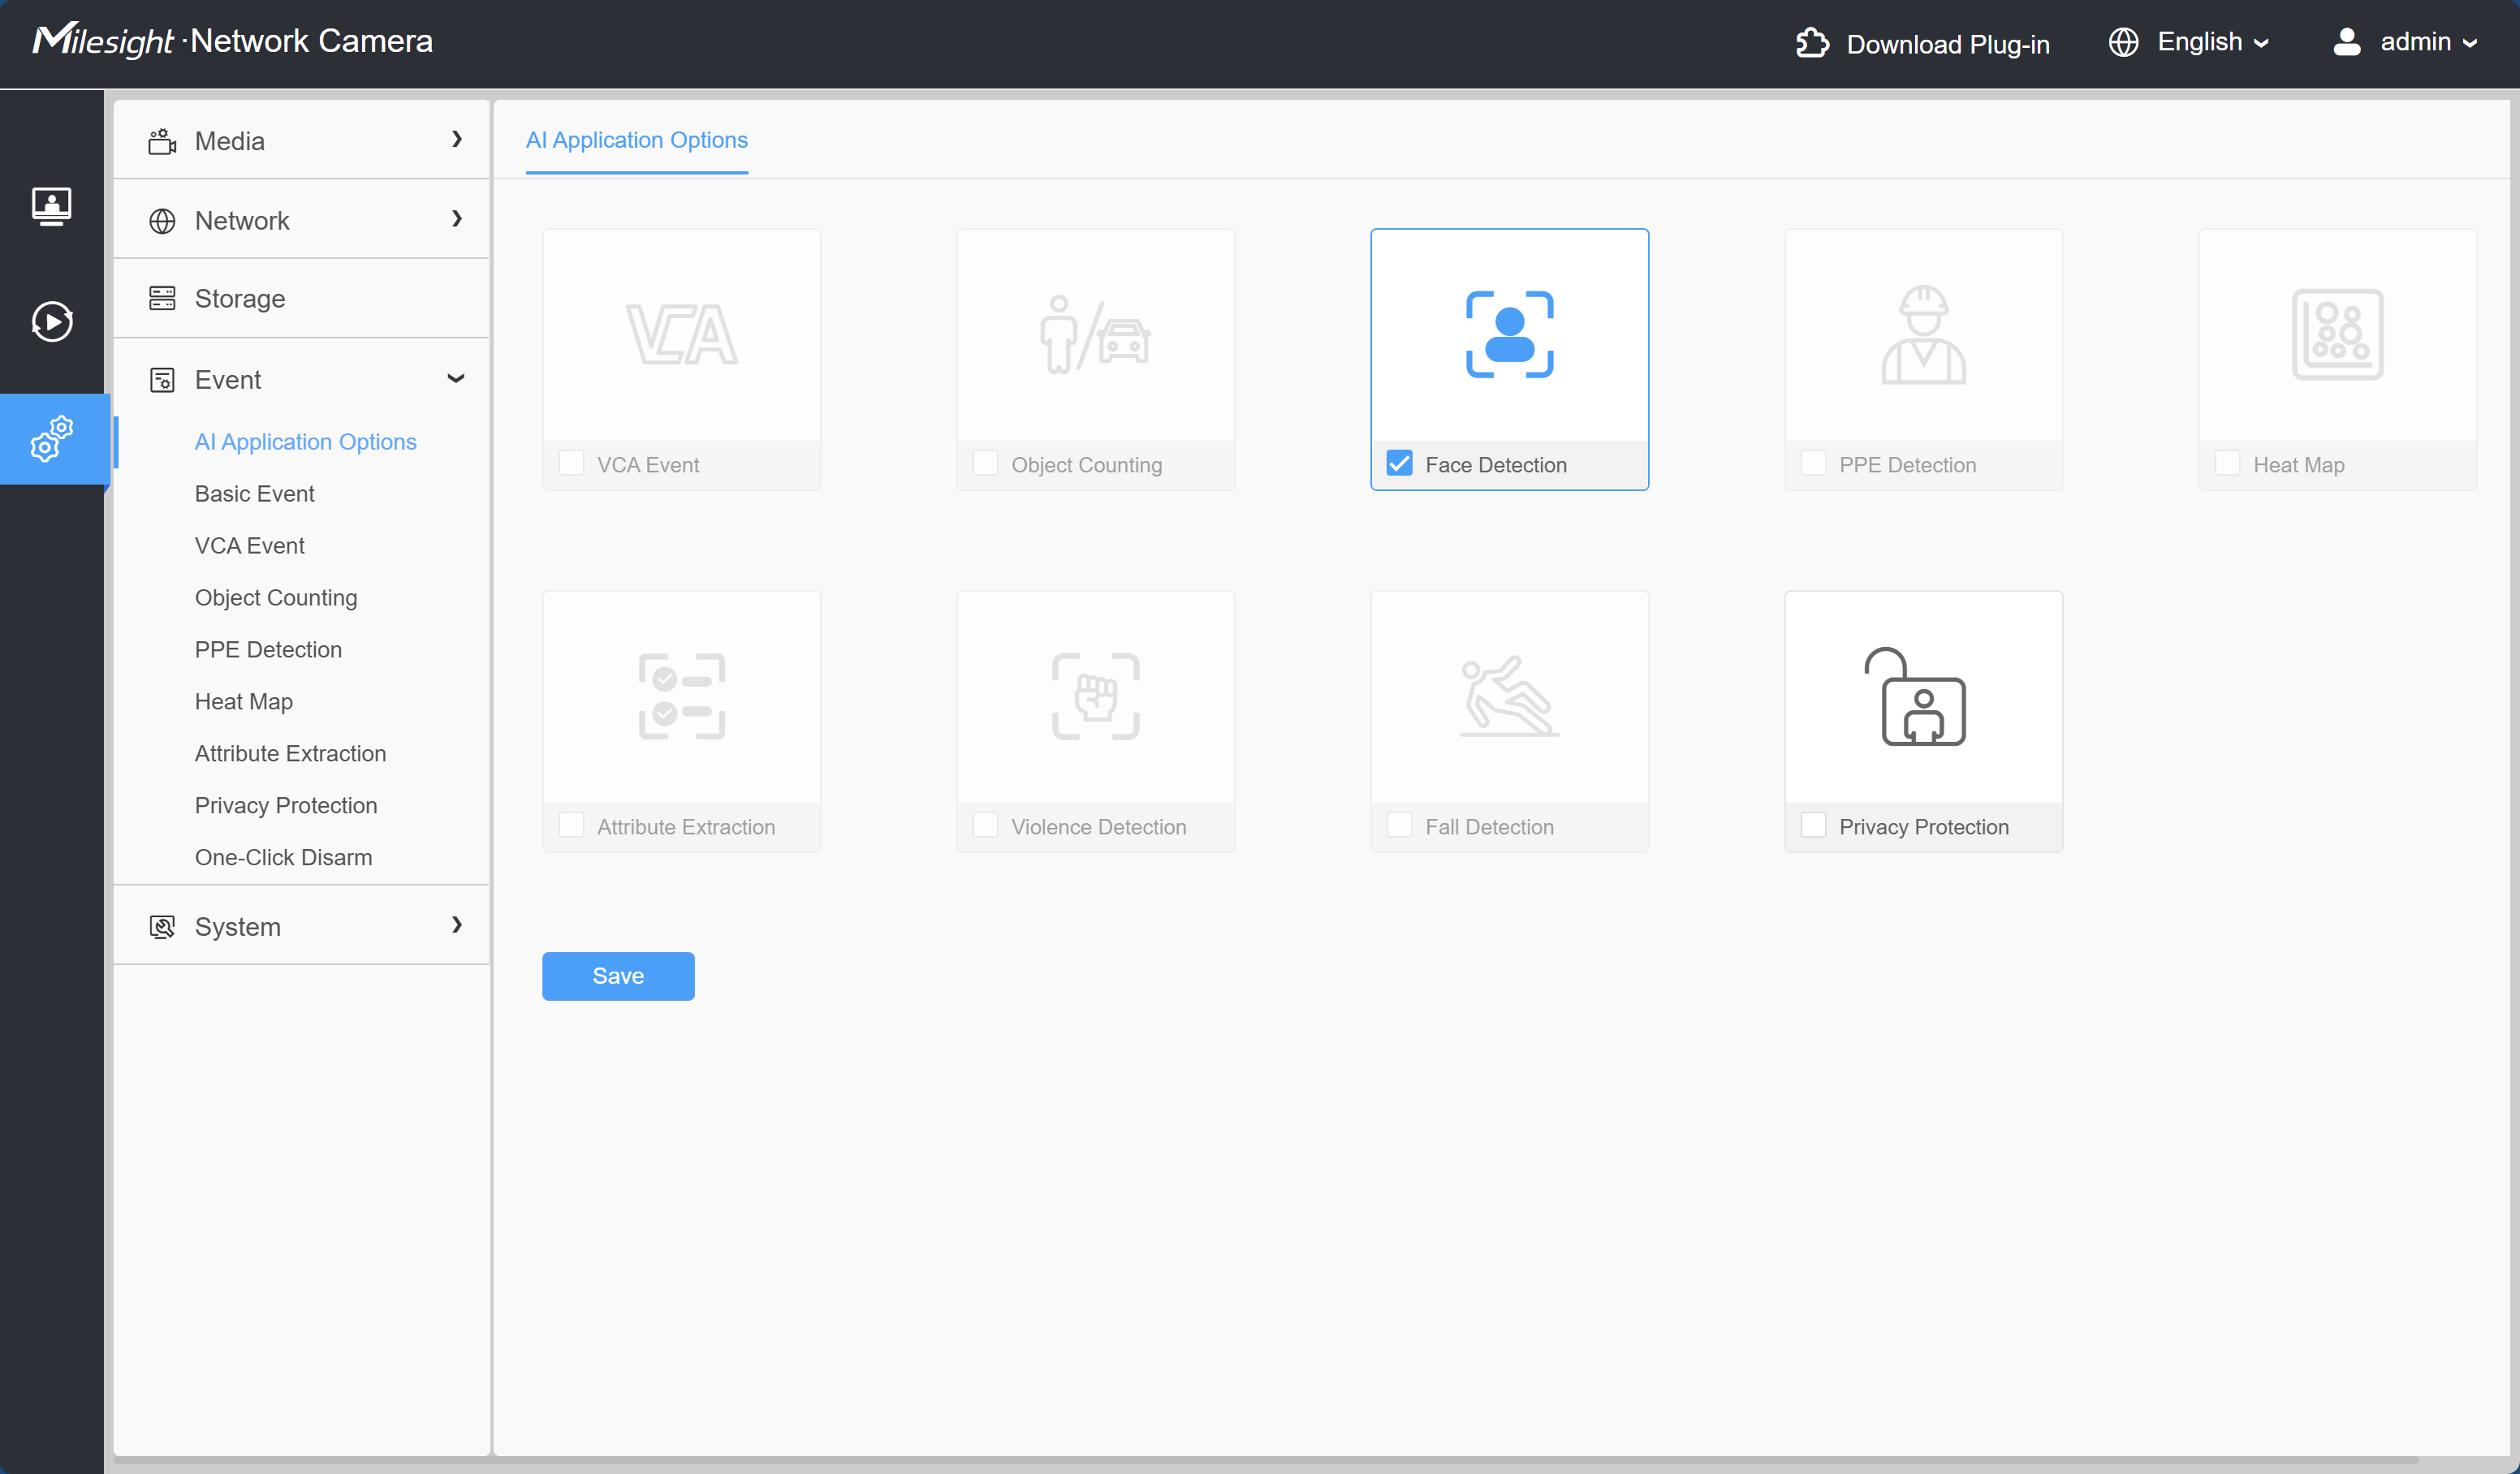Image resolution: width=2520 pixels, height=1474 pixels.
Task: Tick the Attribute Extraction checkbox
Action: tap(571, 825)
